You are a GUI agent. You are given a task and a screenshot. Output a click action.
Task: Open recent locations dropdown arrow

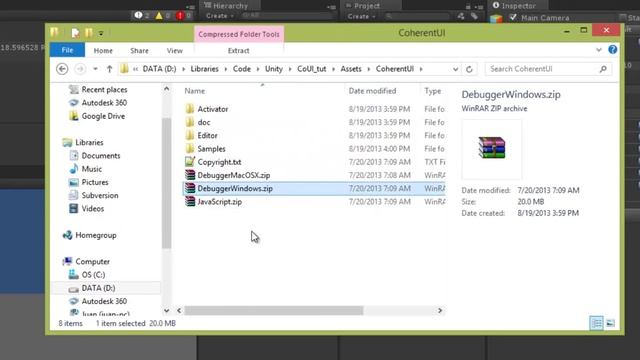[95, 69]
